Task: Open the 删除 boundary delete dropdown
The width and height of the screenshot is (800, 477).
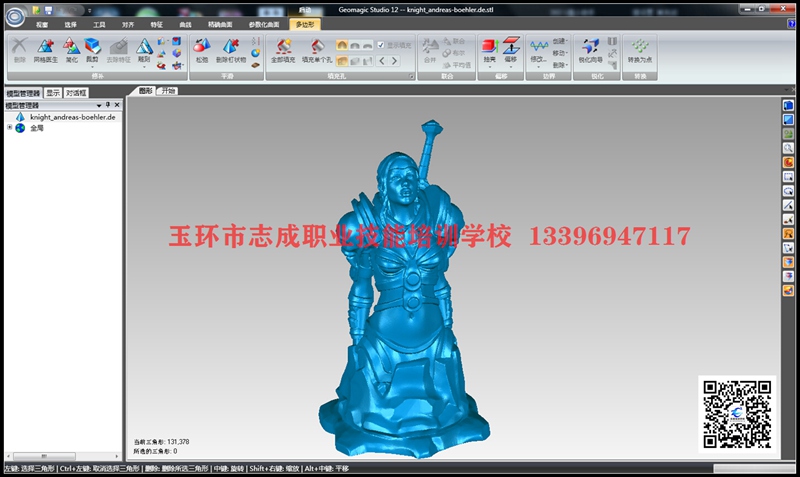Action: pyautogui.click(x=560, y=65)
